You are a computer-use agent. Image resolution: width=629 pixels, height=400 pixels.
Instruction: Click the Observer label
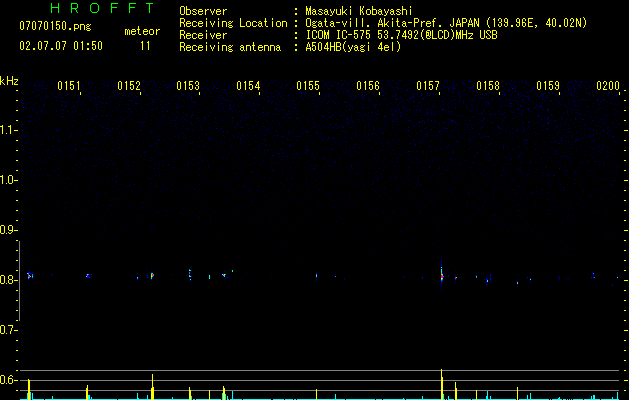pyautogui.click(x=203, y=11)
